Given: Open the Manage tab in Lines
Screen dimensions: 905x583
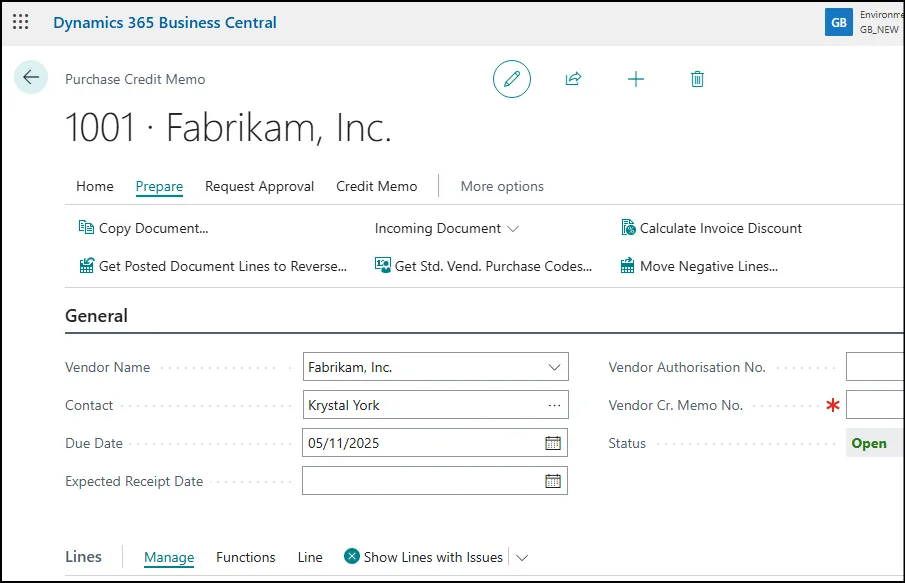Looking at the screenshot, I should click(169, 558).
